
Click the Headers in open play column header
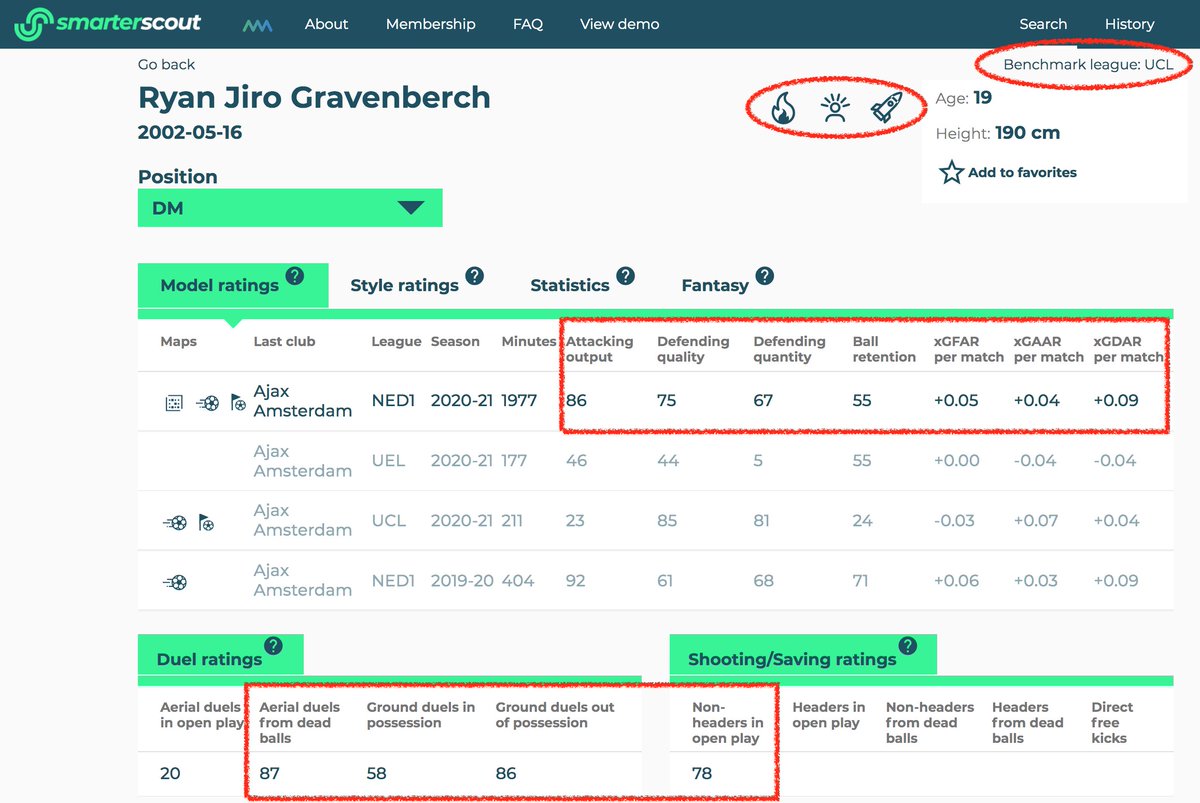click(829, 715)
